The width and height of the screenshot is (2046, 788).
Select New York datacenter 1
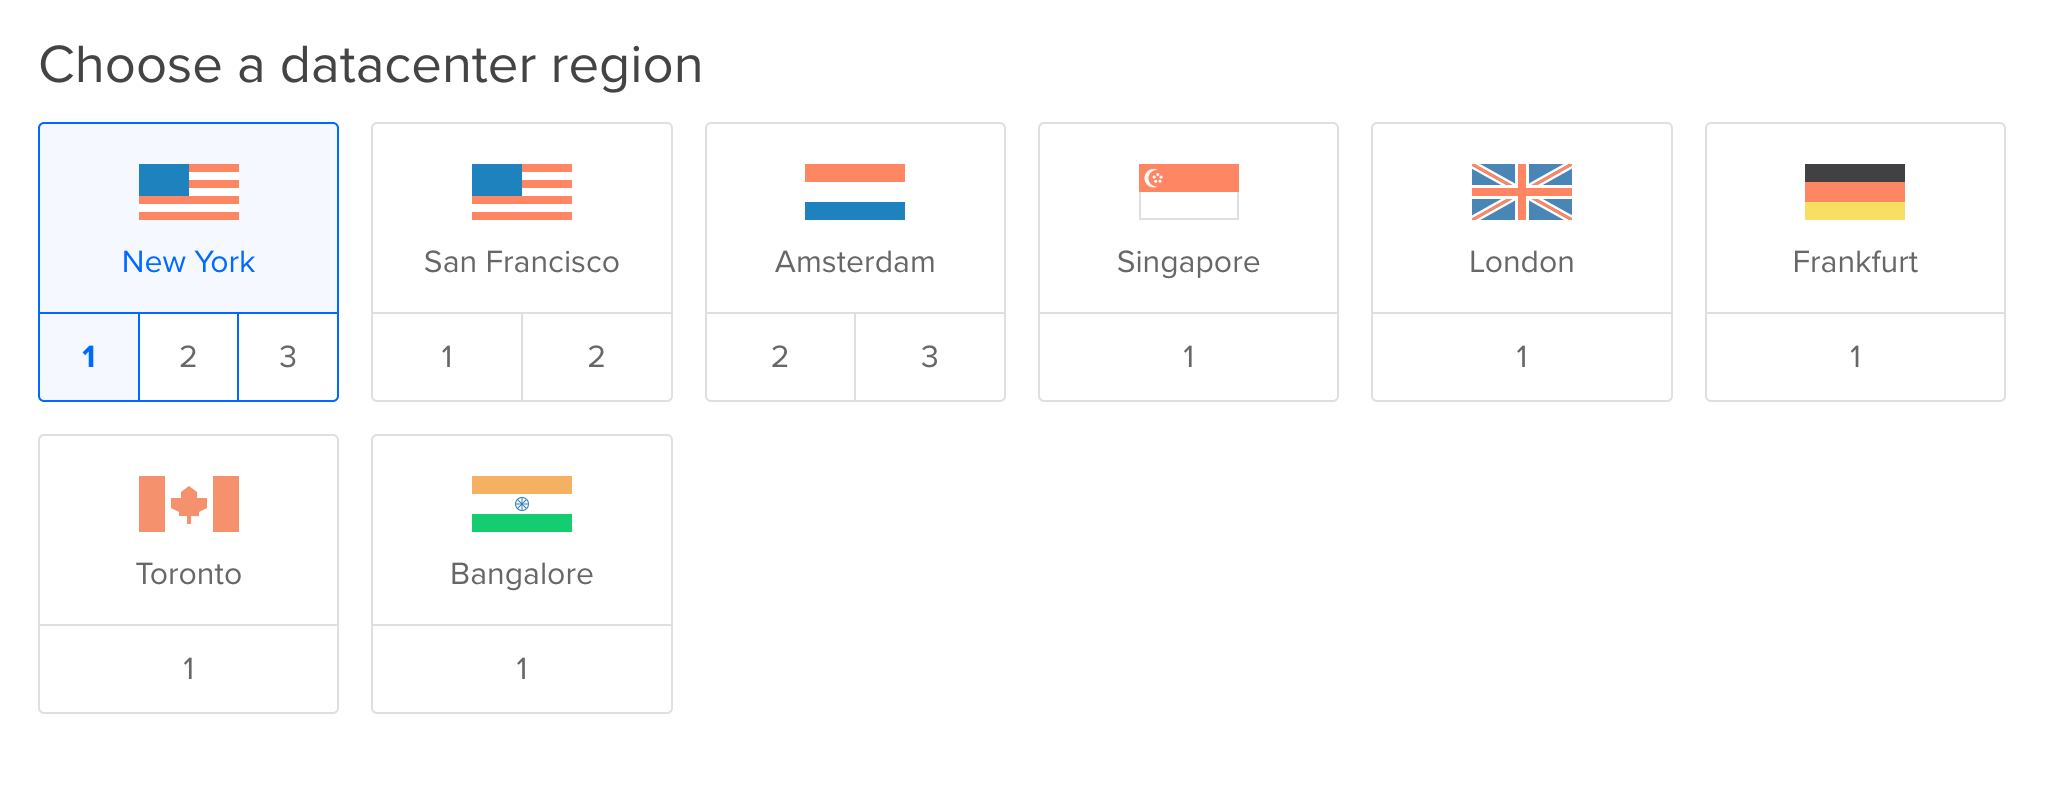tap(89, 357)
